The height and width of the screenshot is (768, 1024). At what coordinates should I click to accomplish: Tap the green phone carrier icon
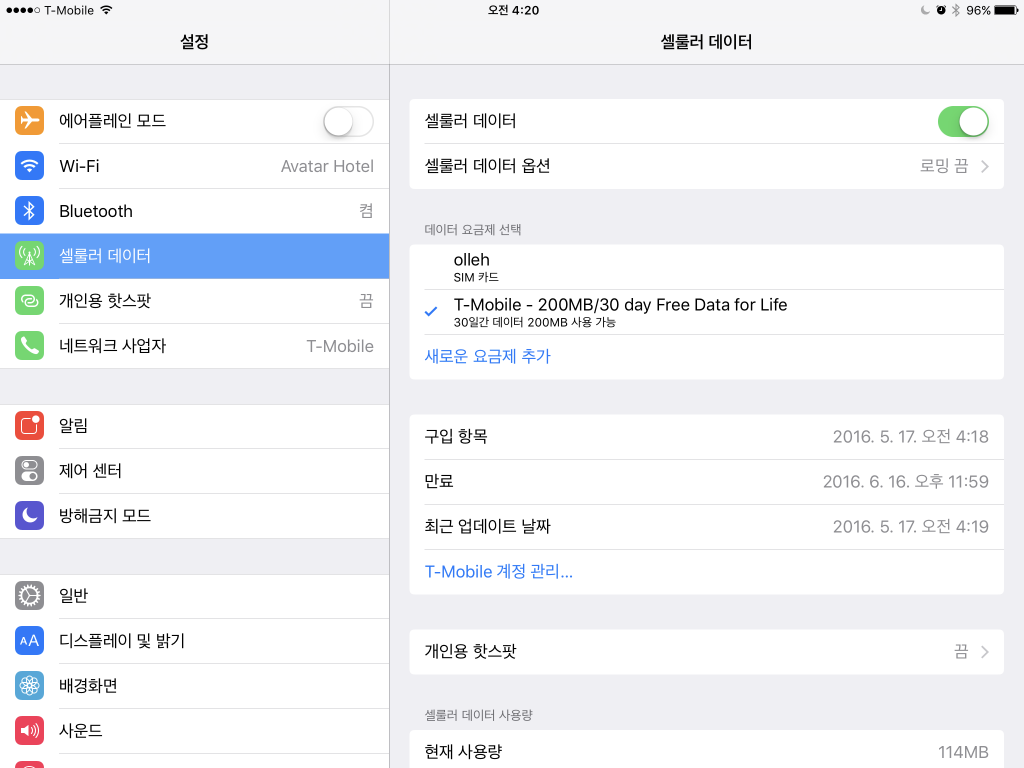[x=29, y=345]
